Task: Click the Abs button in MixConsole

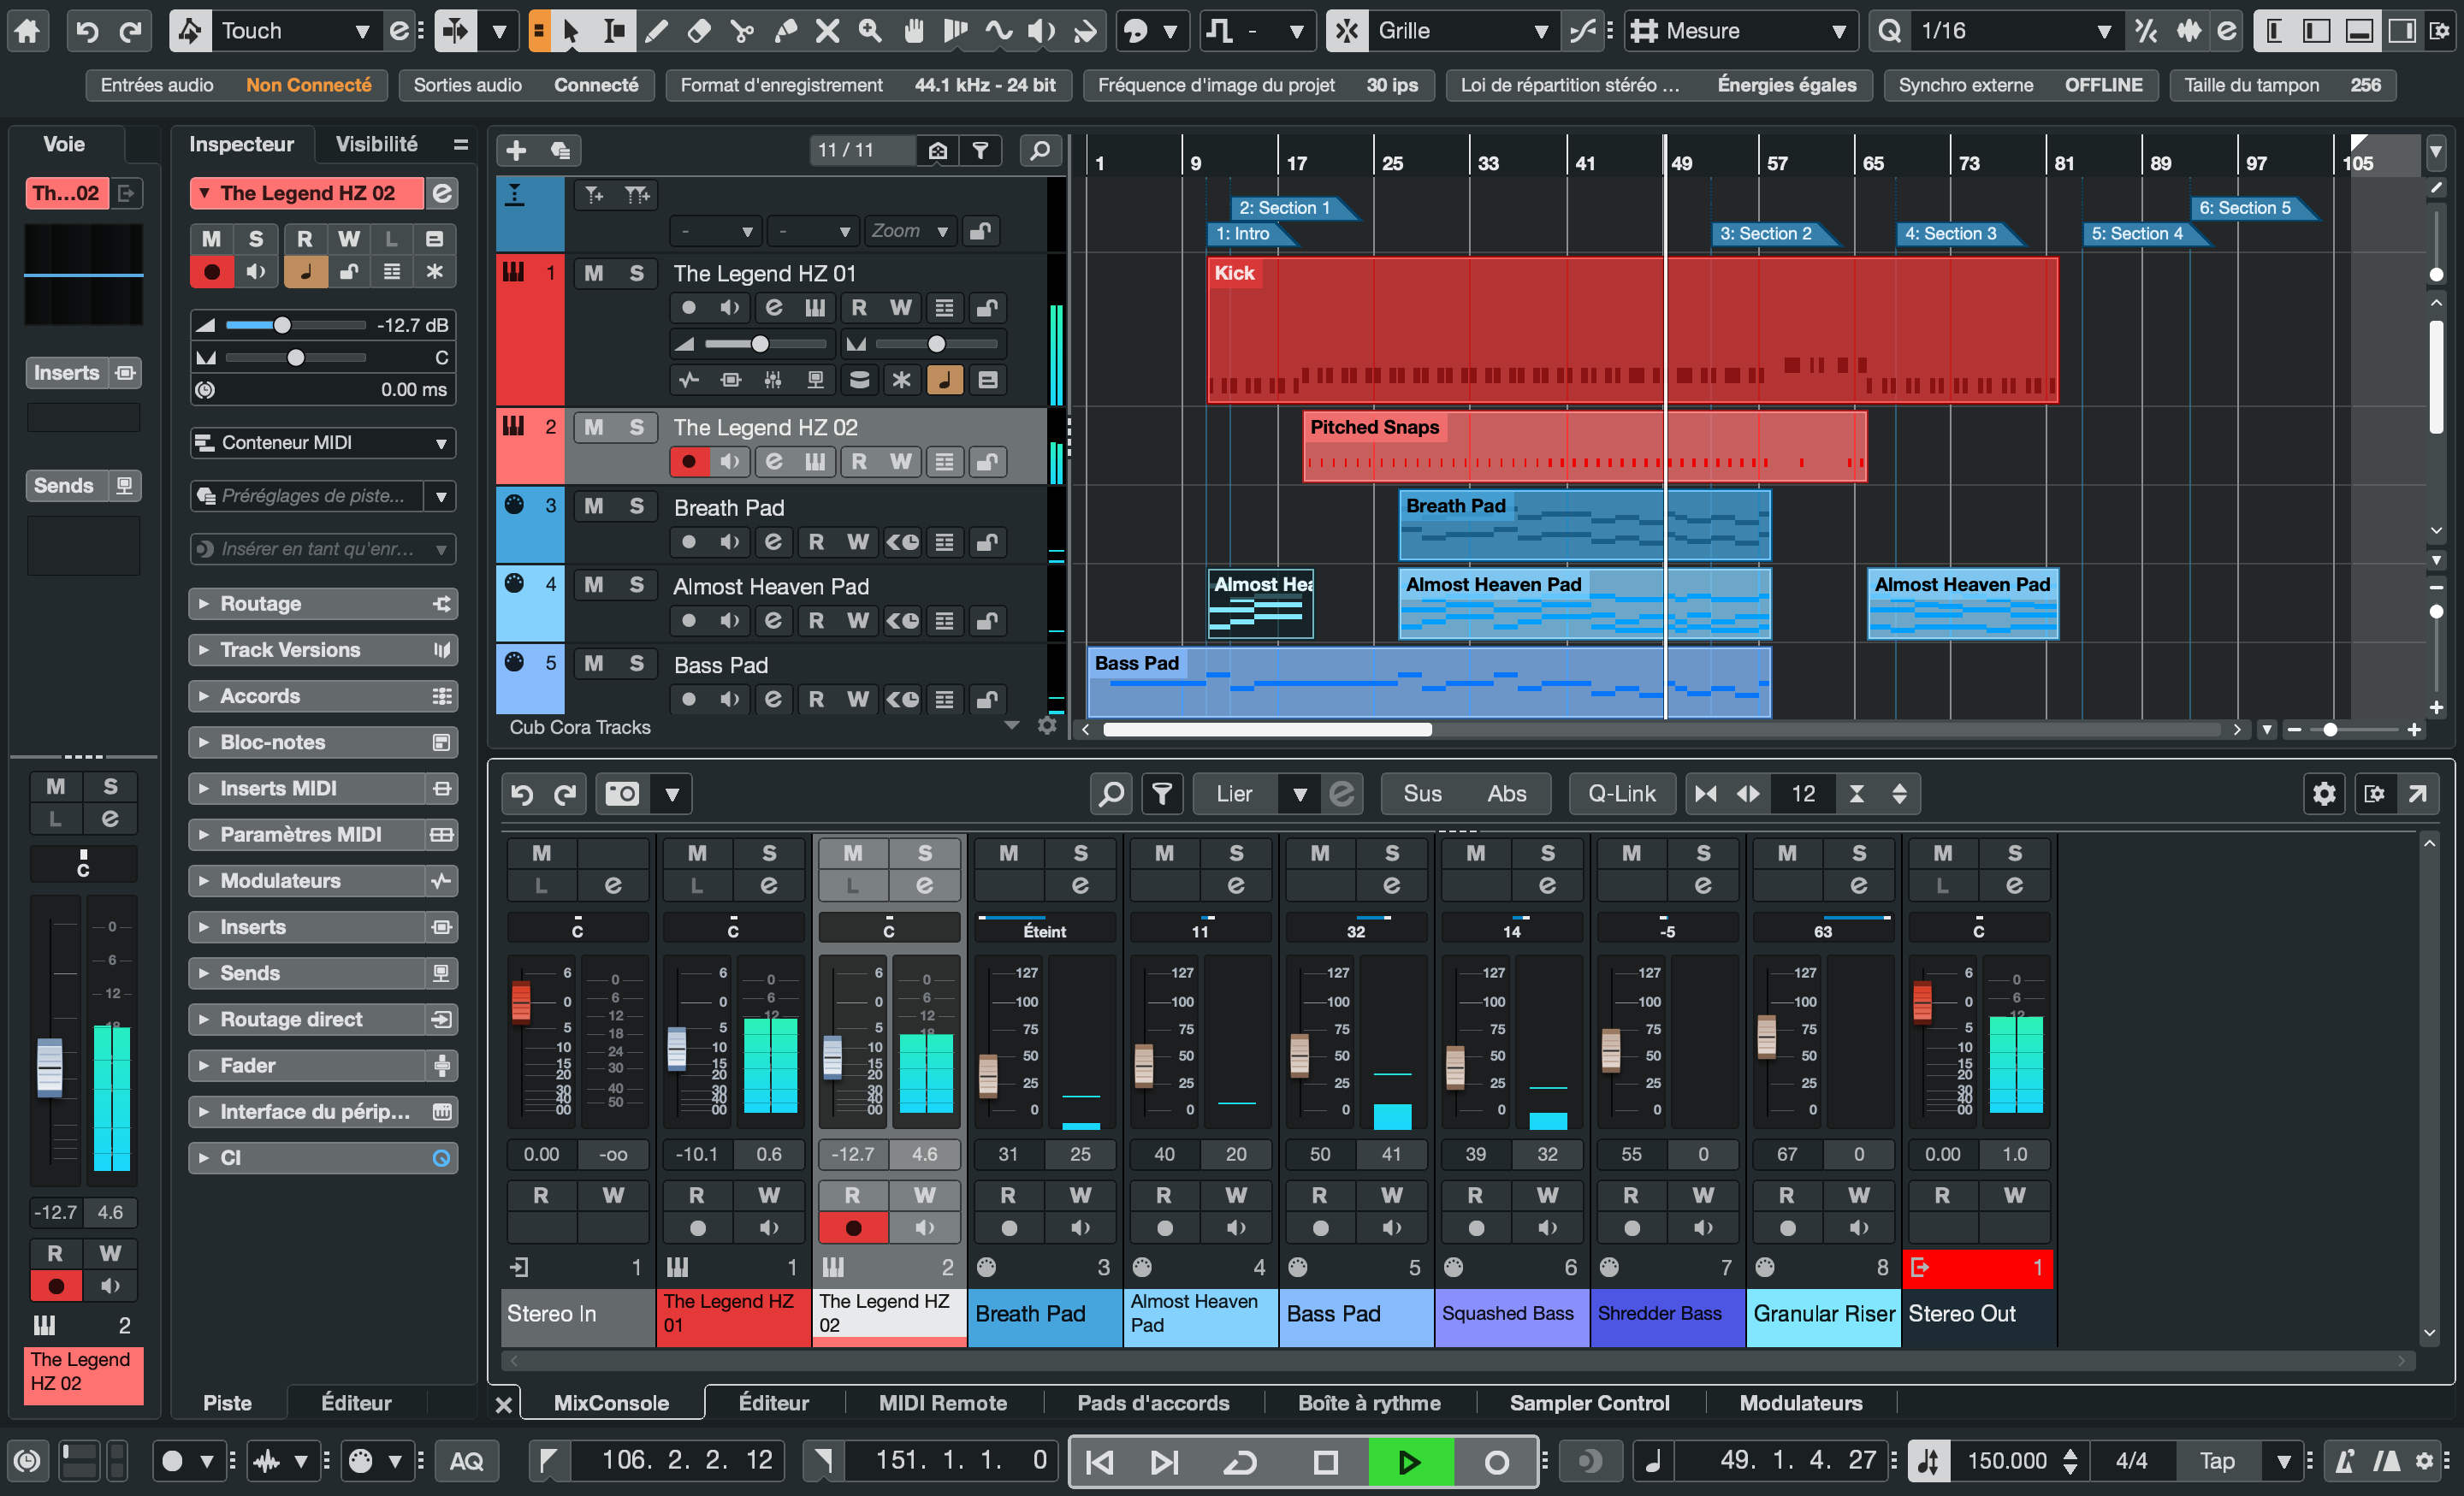Action: [x=1506, y=794]
